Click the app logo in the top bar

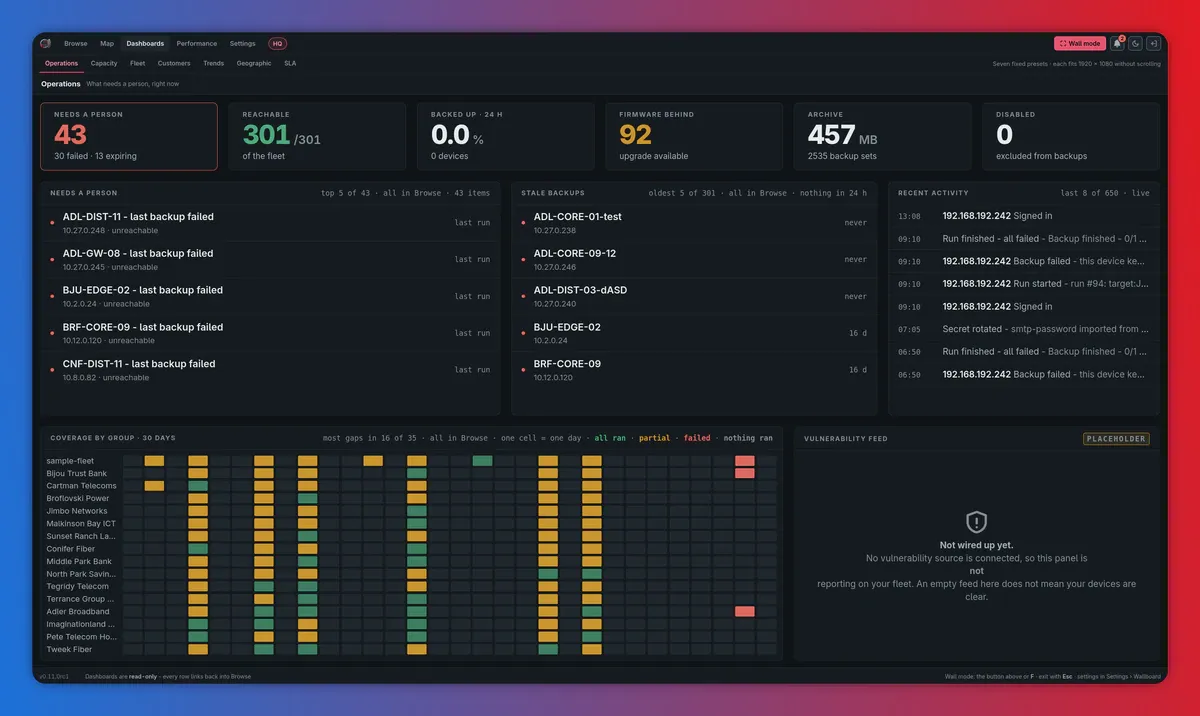click(45, 43)
